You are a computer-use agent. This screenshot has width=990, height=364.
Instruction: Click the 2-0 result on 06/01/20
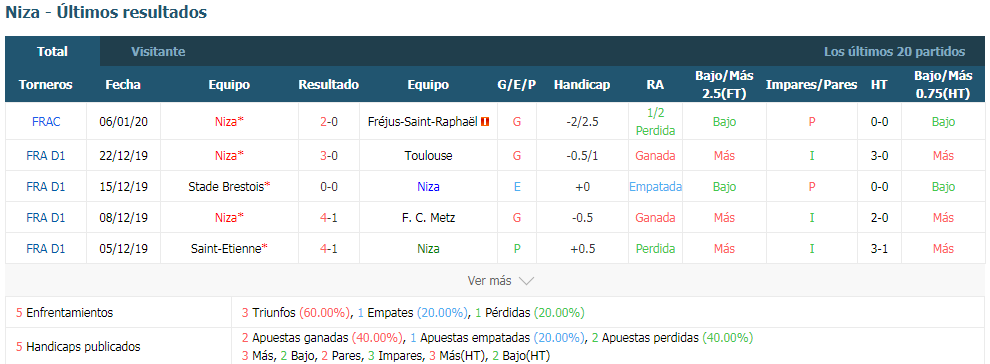pyautogui.click(x=328, y=122)
